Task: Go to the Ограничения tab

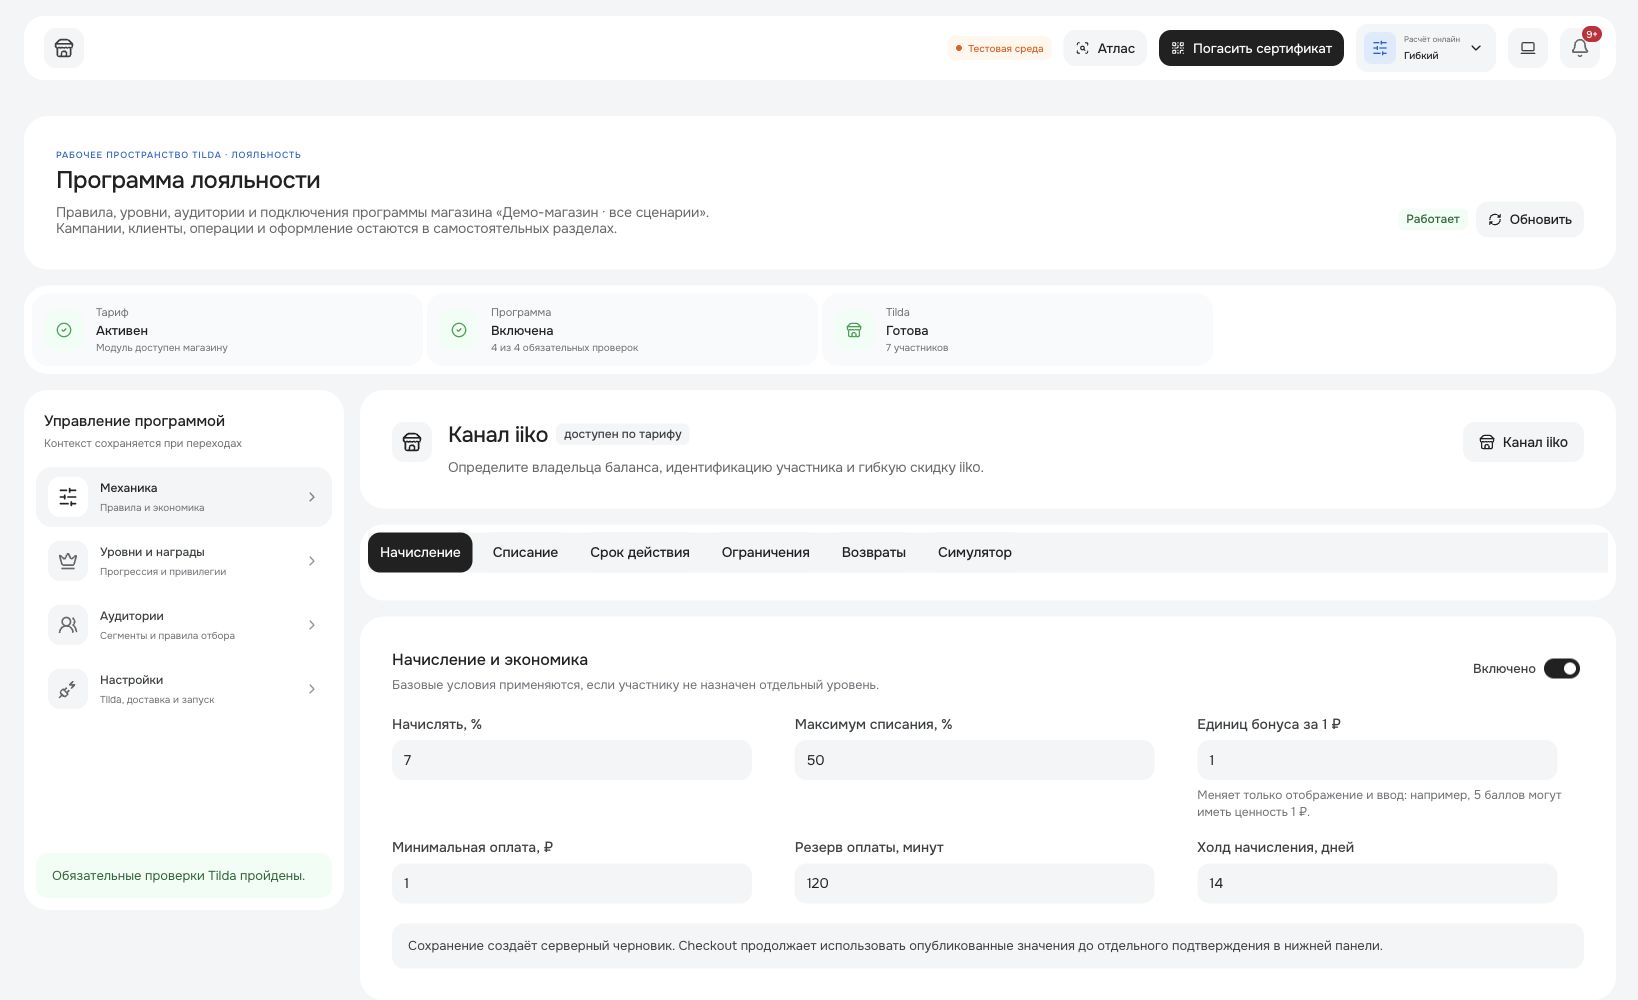Action: click(x=766, y=552)
